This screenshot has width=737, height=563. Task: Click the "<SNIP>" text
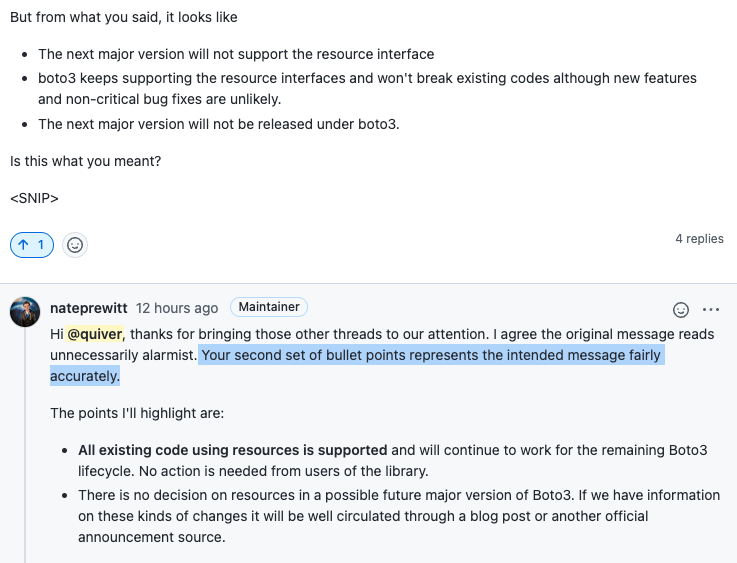tap(34, 198)
